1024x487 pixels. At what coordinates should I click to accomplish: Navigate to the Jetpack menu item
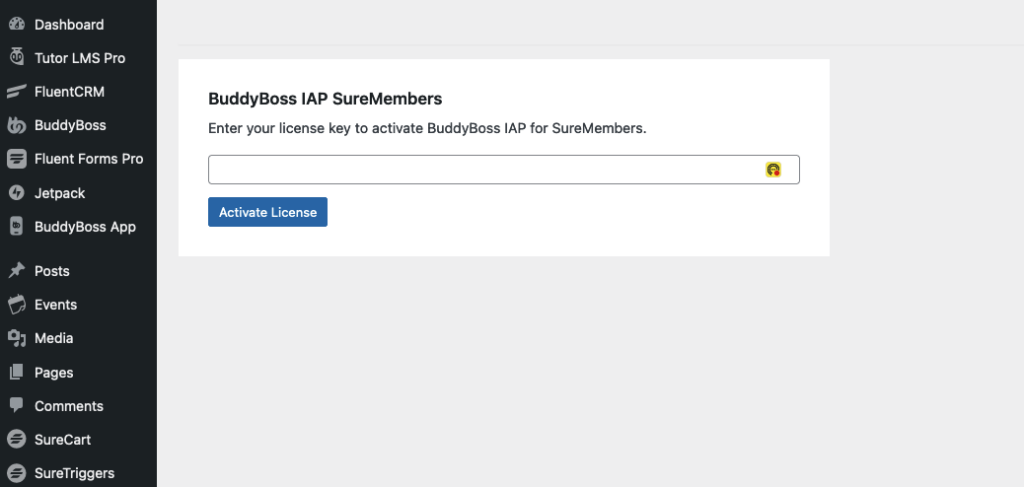[59, 193]
